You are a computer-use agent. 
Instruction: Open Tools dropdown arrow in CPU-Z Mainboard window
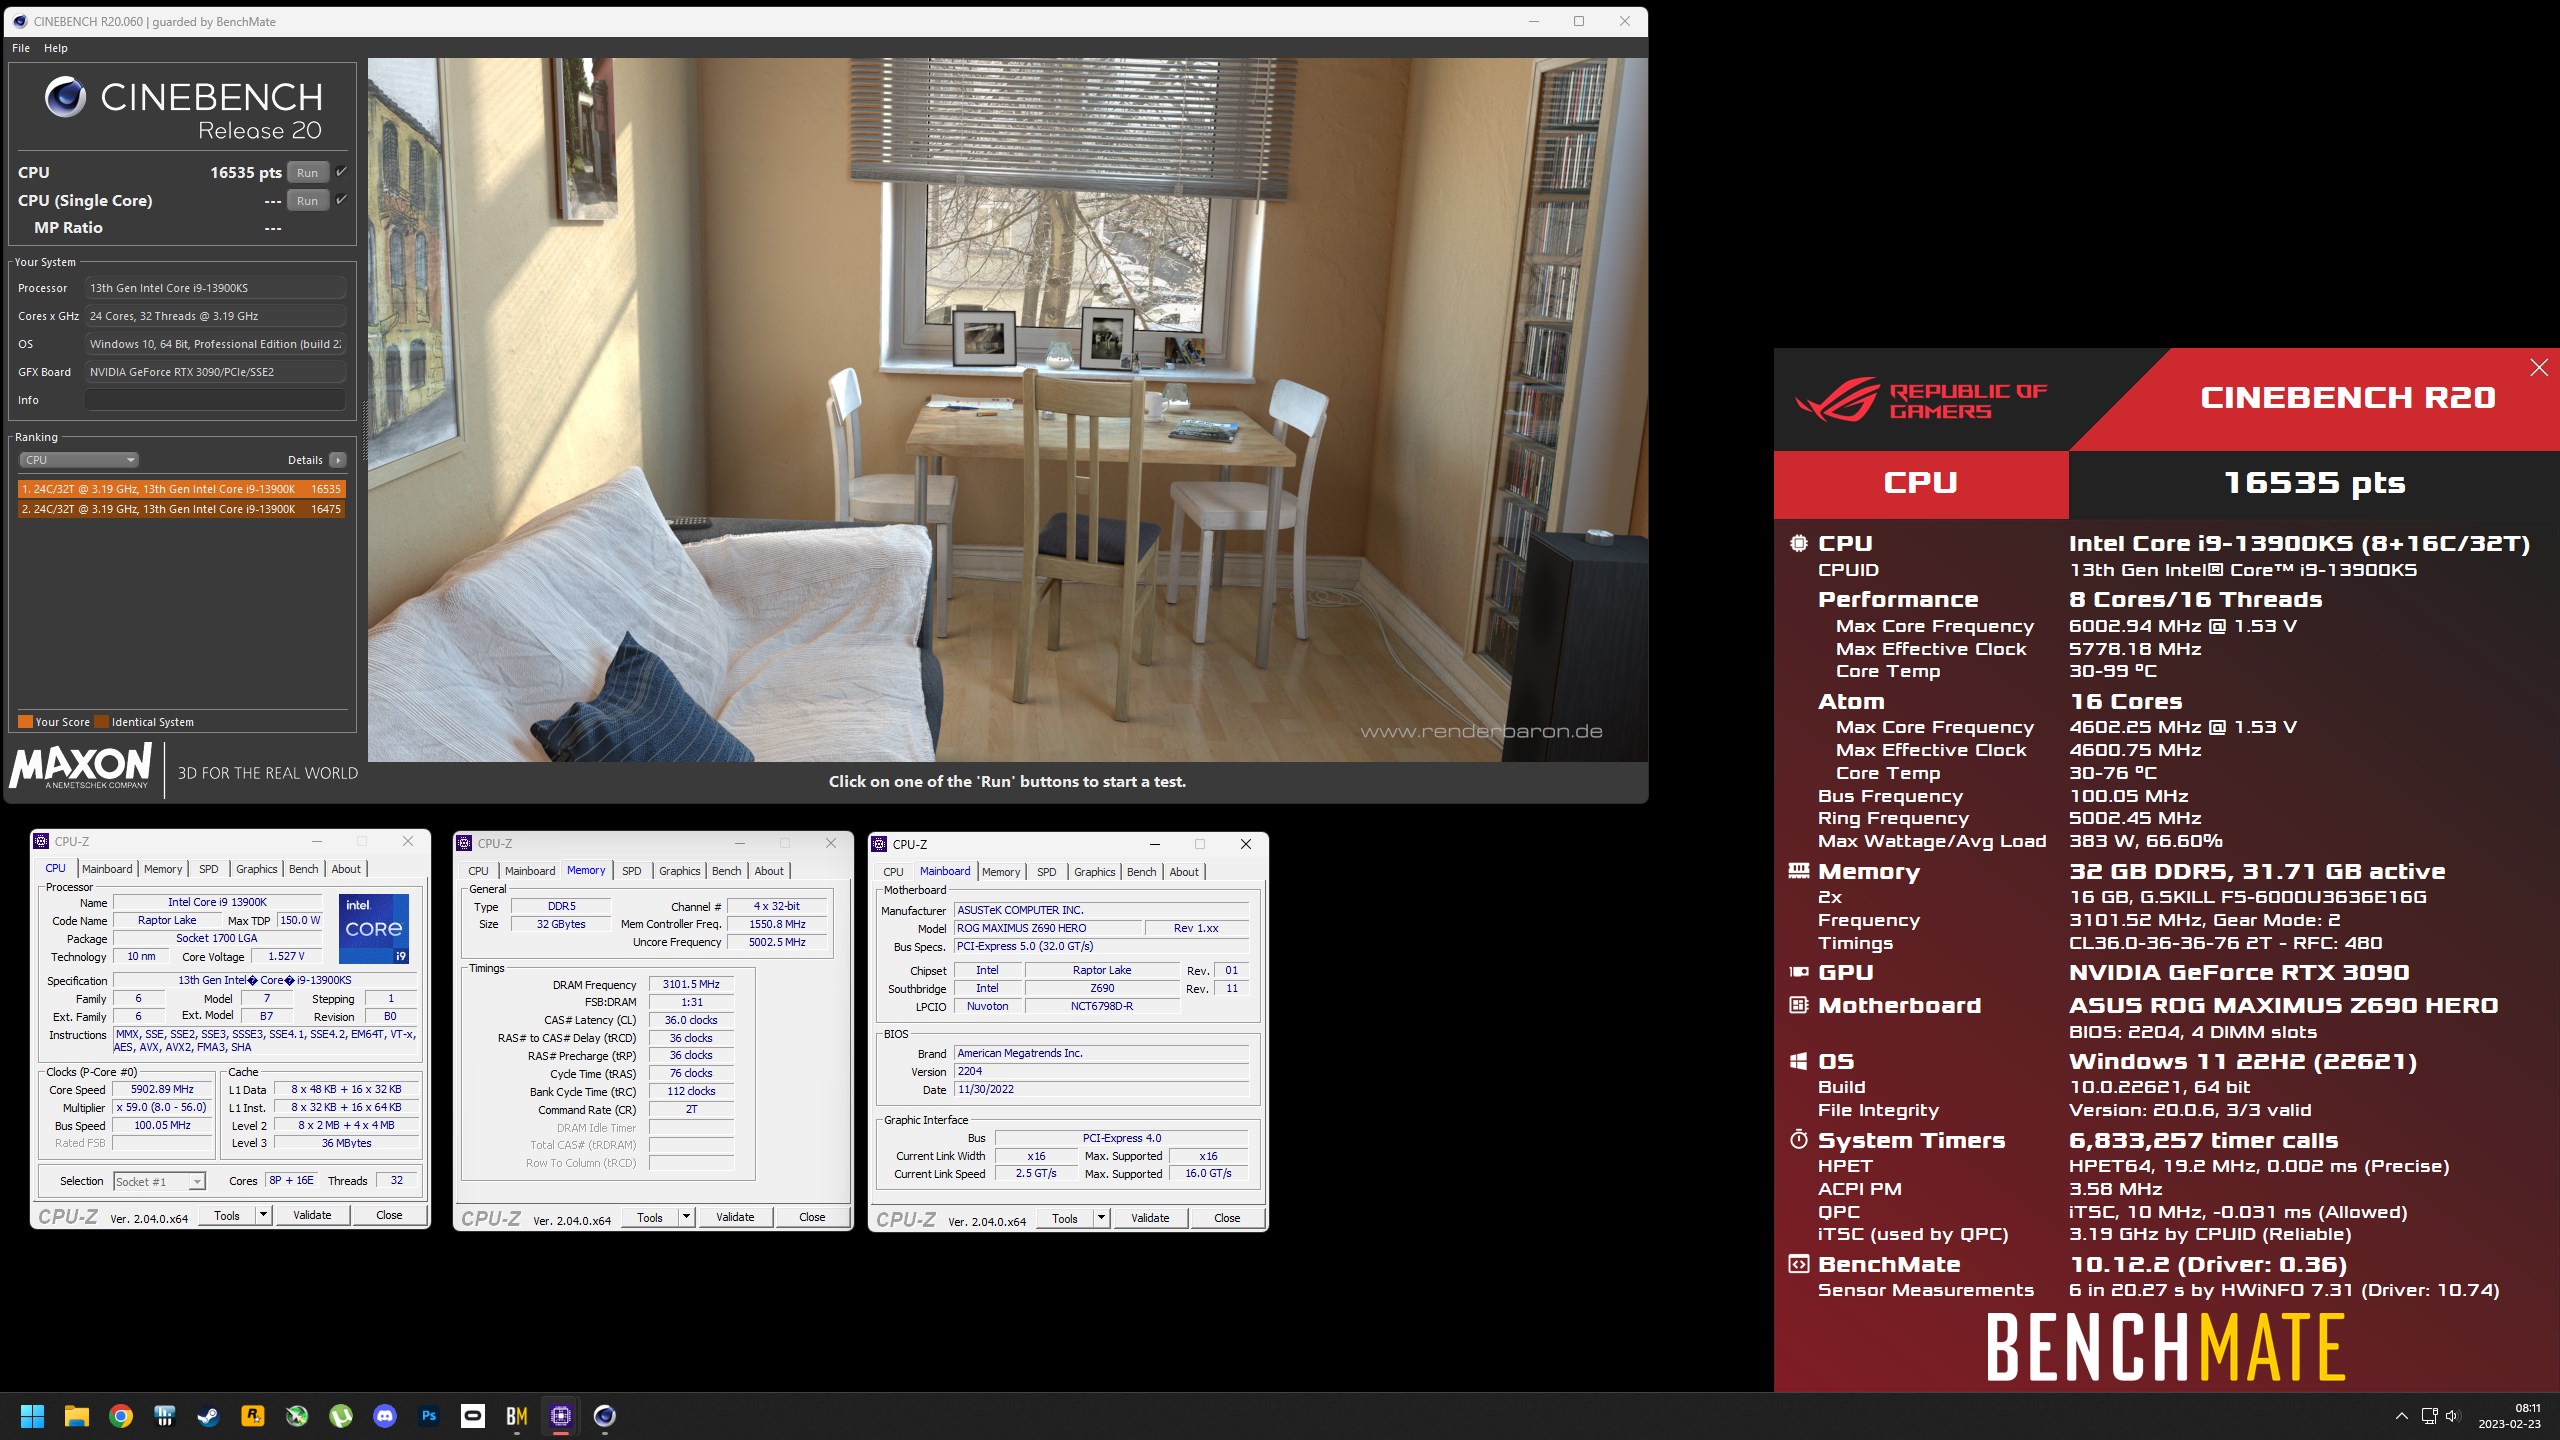1102,1218
